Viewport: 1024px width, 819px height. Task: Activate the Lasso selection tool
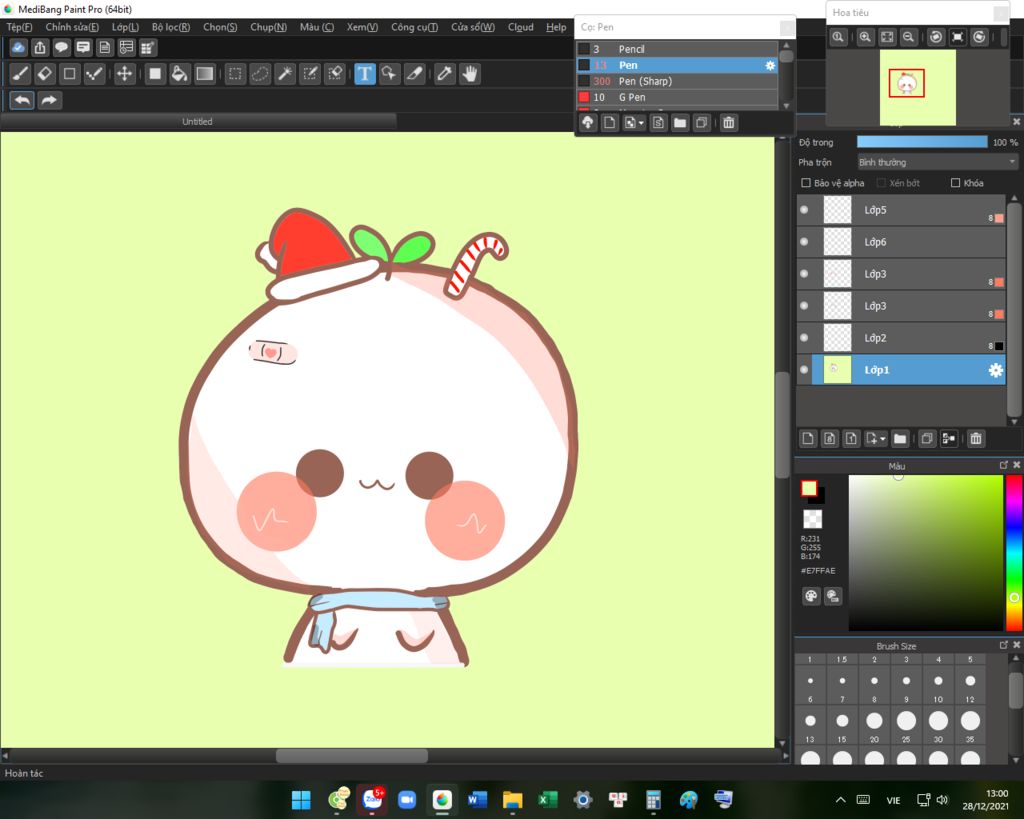(260, 74)
